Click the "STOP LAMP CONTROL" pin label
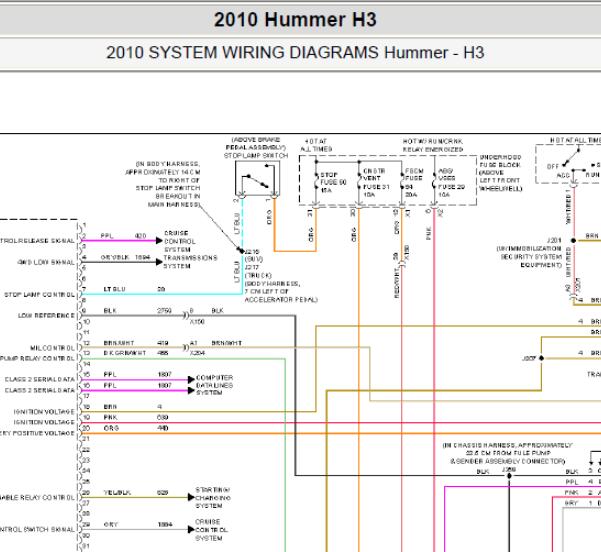Image resolution: width=601 pixels, height=552 pixels. click(39, 295)
